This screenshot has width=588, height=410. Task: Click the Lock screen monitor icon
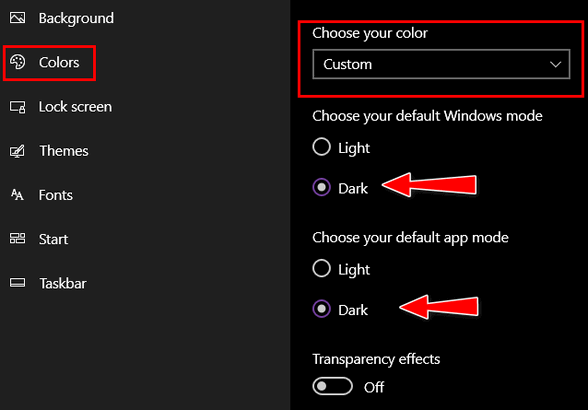tap(17, 107)
